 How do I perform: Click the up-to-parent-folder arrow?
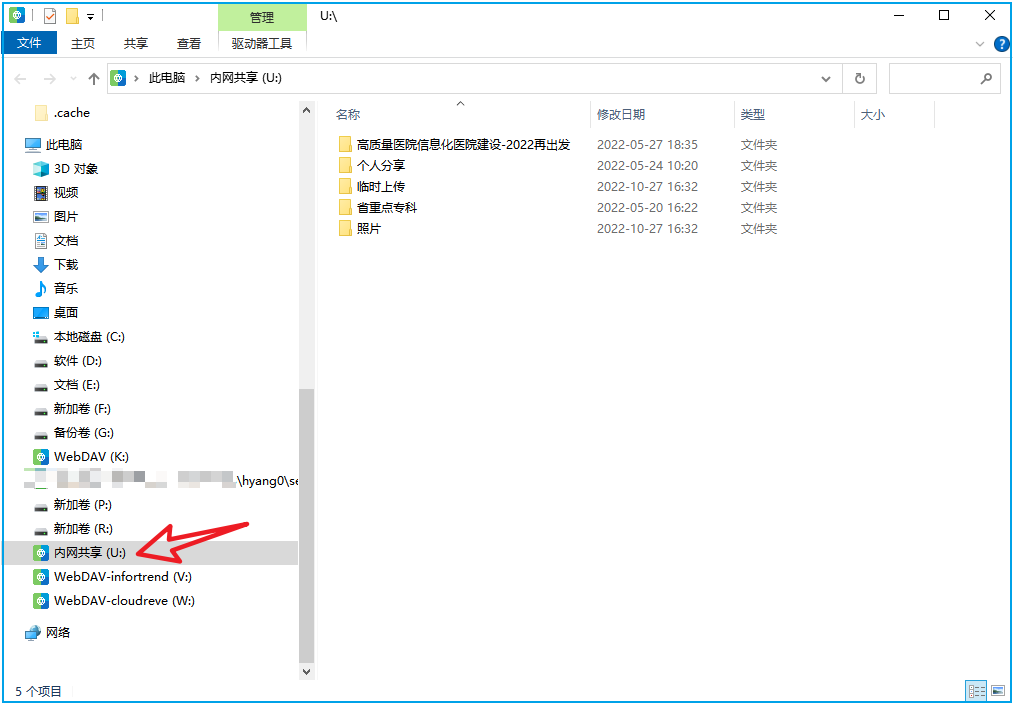click(93, 77)
